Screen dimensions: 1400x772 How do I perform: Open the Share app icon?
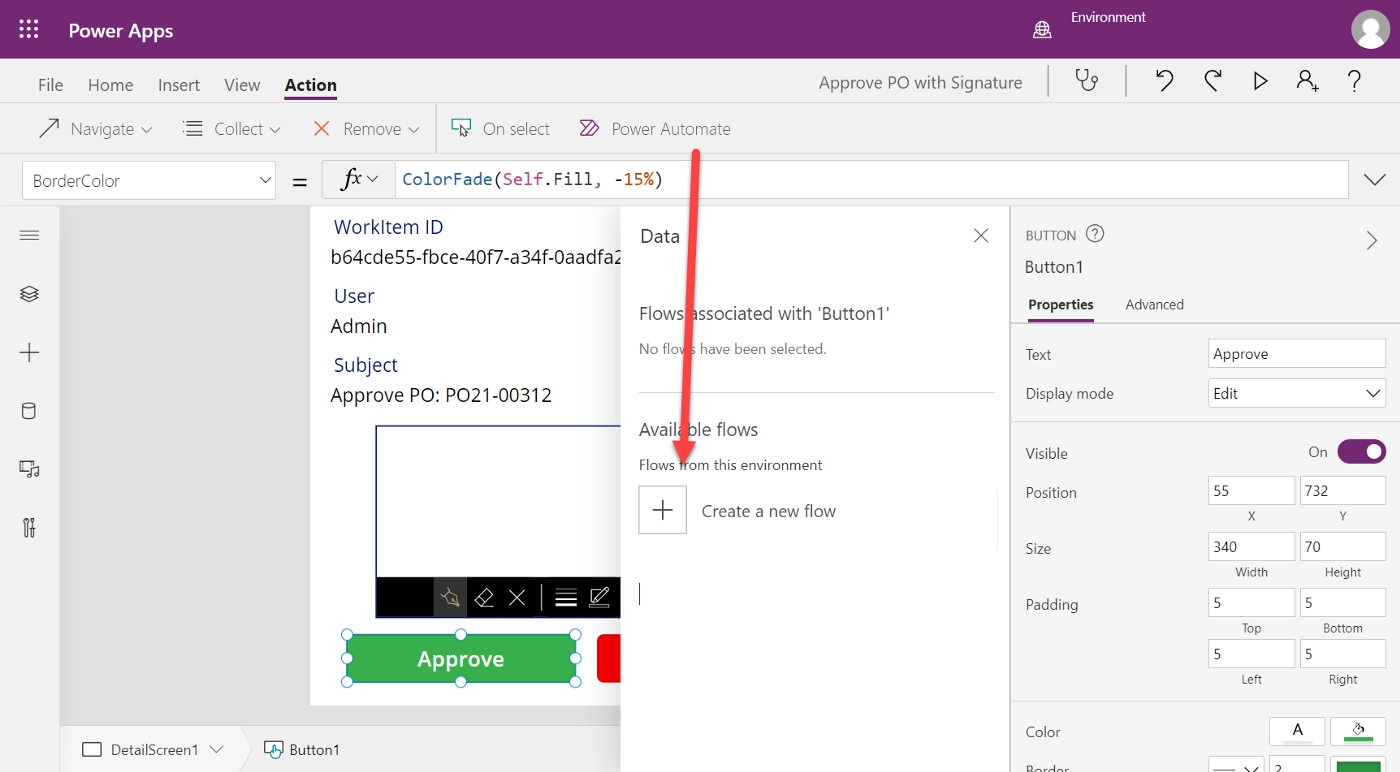[1307, 81]
